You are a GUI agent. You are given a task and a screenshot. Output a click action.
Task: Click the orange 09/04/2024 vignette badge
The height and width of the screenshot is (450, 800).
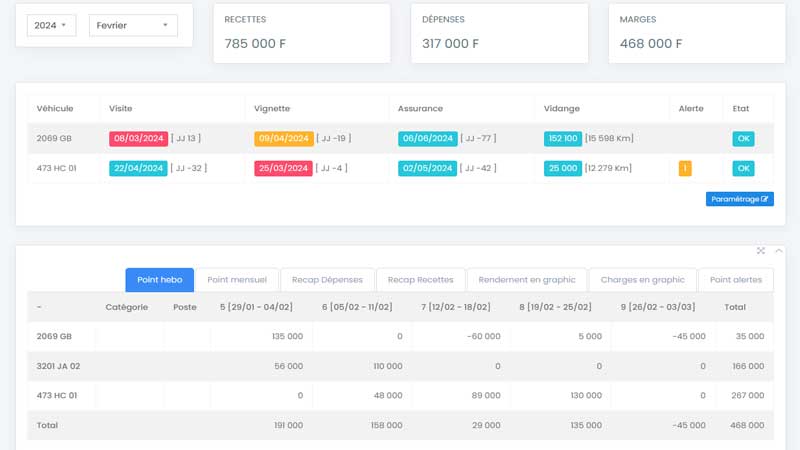tap(284, 139)
